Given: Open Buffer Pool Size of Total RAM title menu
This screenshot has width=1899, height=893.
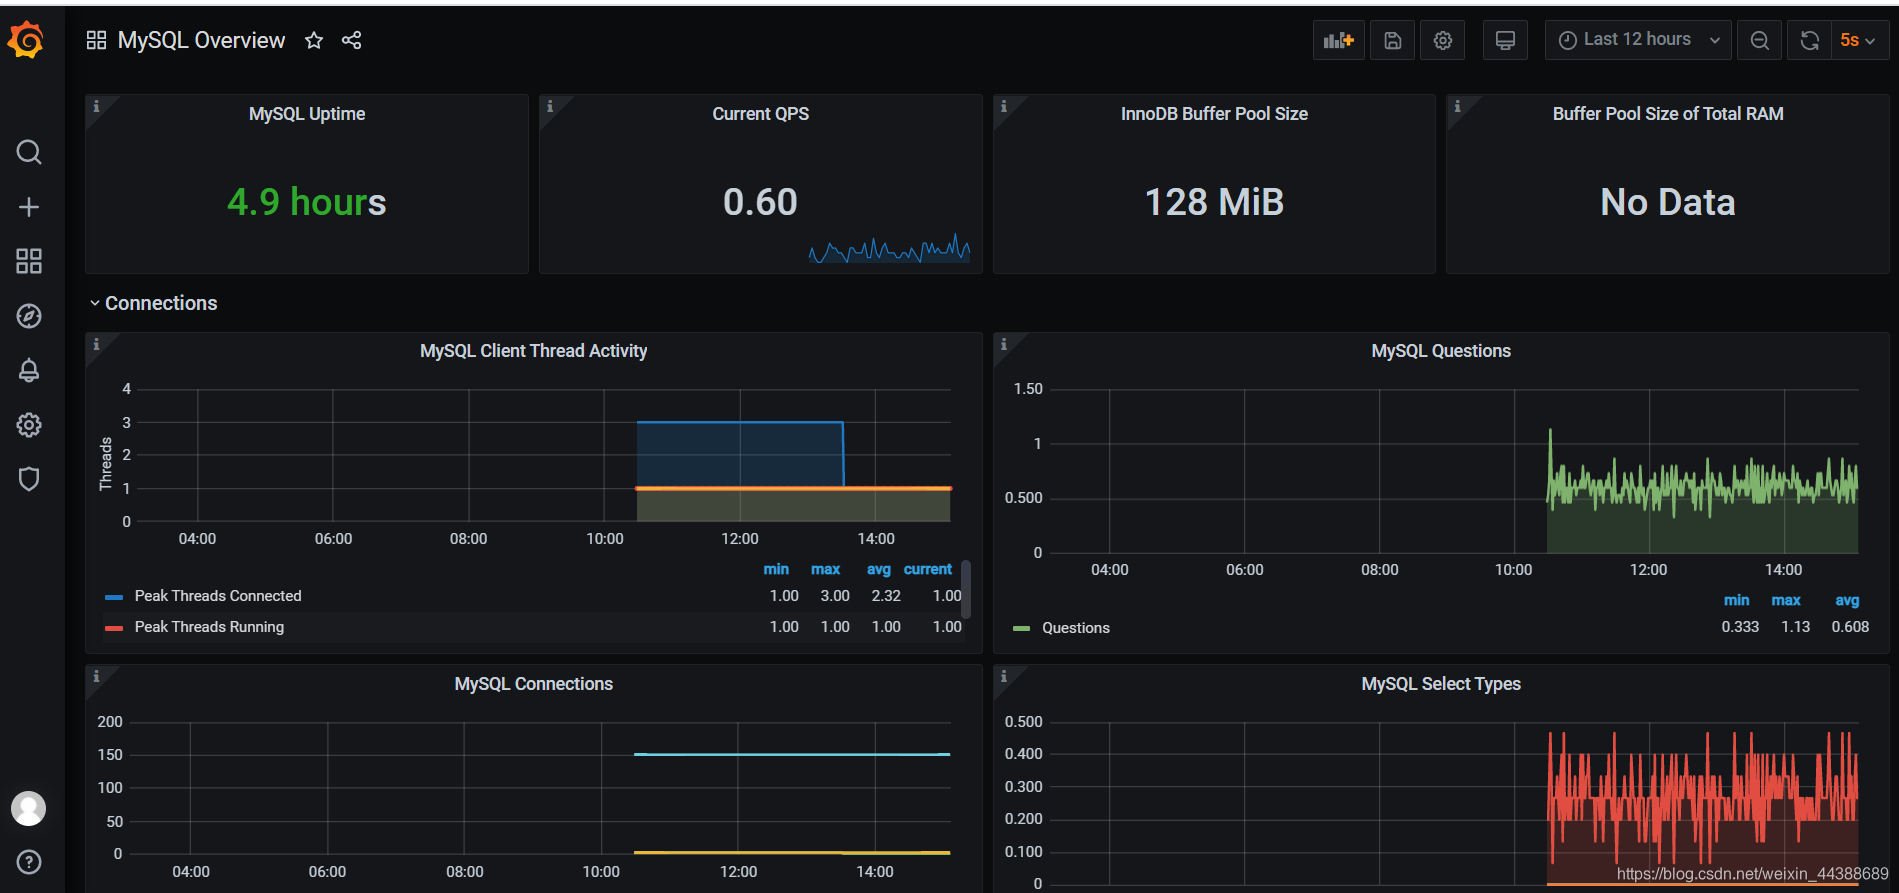Looking at the screenshot, I should coord(1668,114).
